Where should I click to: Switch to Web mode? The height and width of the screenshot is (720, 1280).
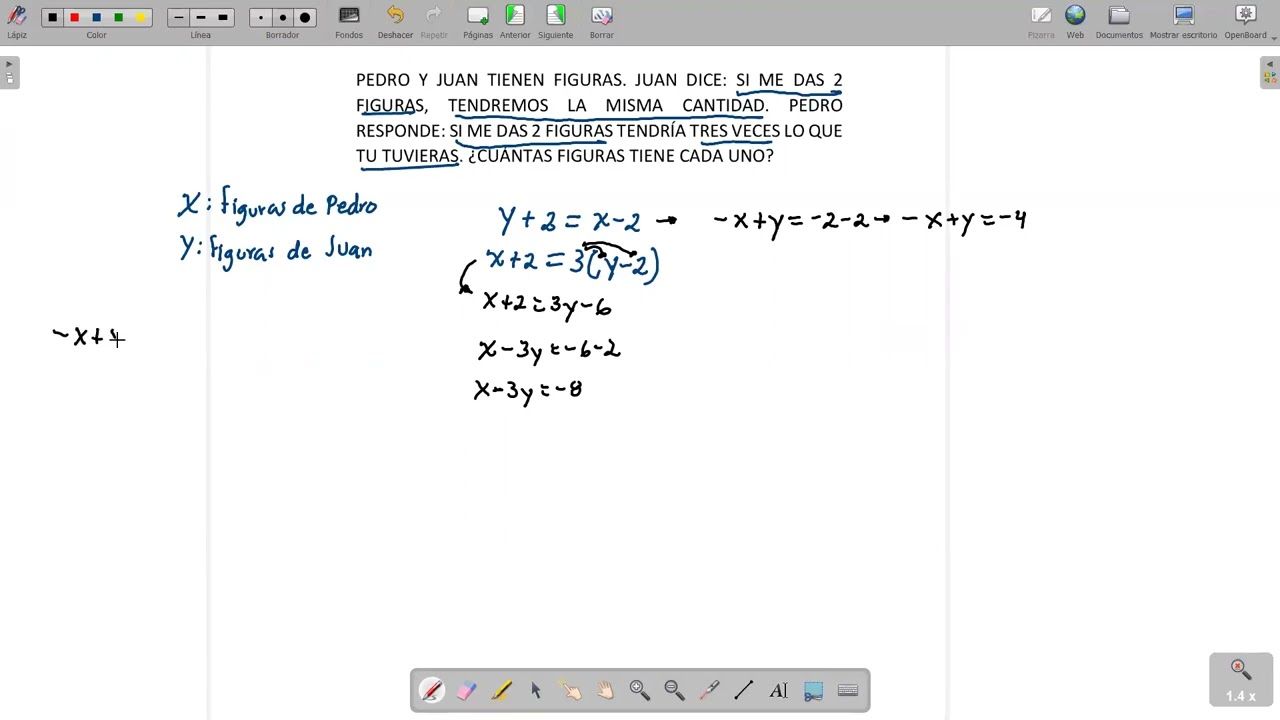point(1075,22)
